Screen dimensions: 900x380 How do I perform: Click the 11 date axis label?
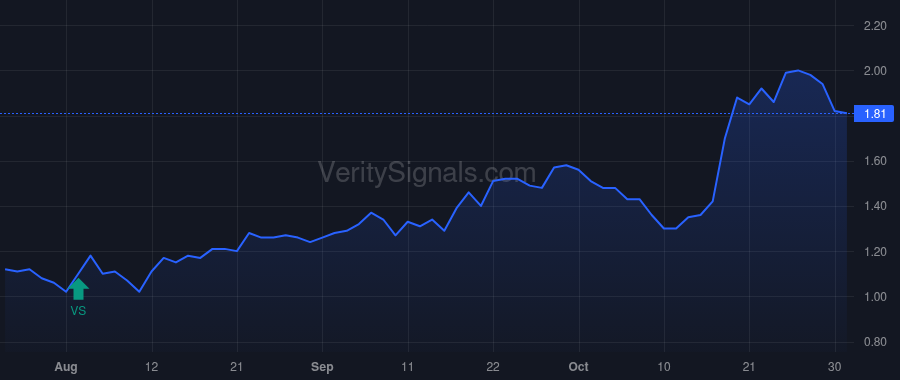click(x=408, y=367)
